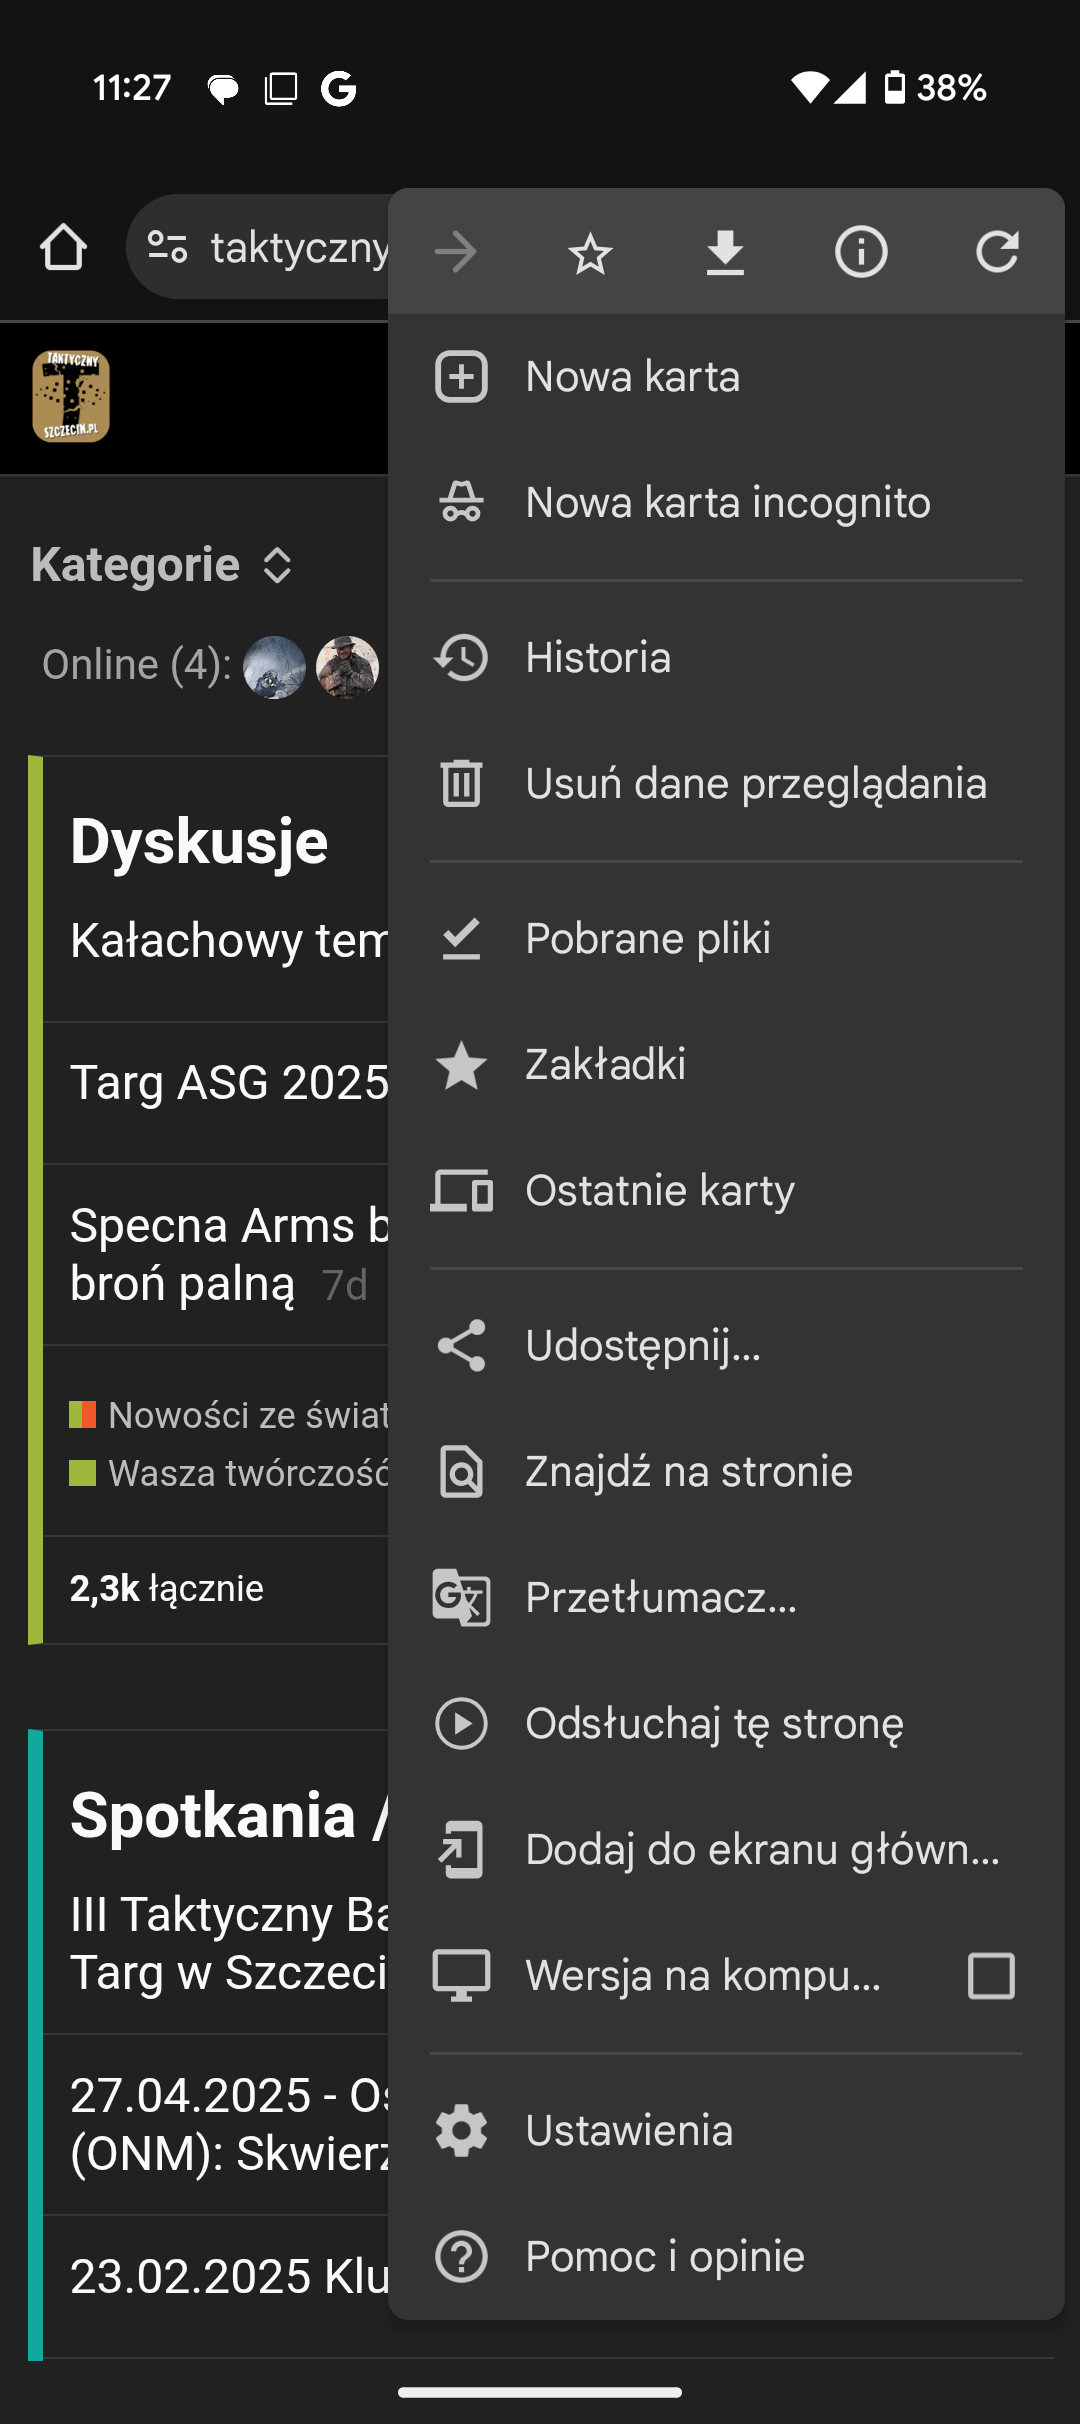Tap the Taktyczny Szczecin forum logo
The image size is (1080, 2424).
[x=71, y=397]
